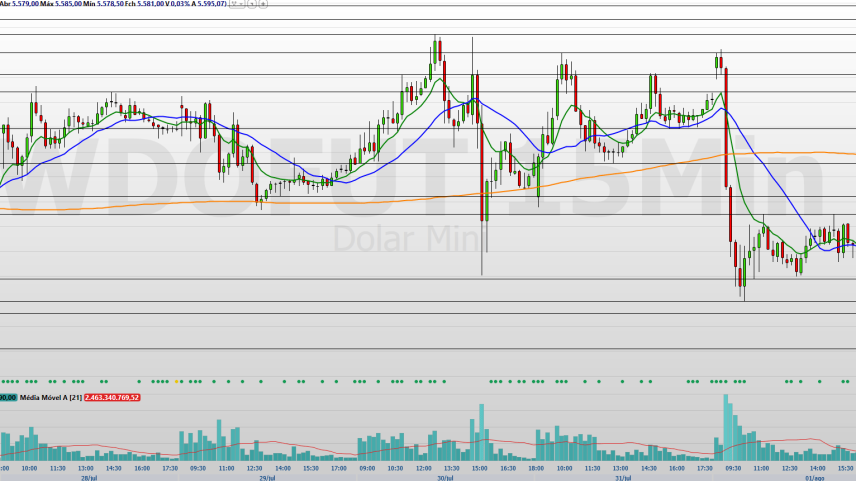Click the 17:30 time label before 01/ago

[705, 468]
